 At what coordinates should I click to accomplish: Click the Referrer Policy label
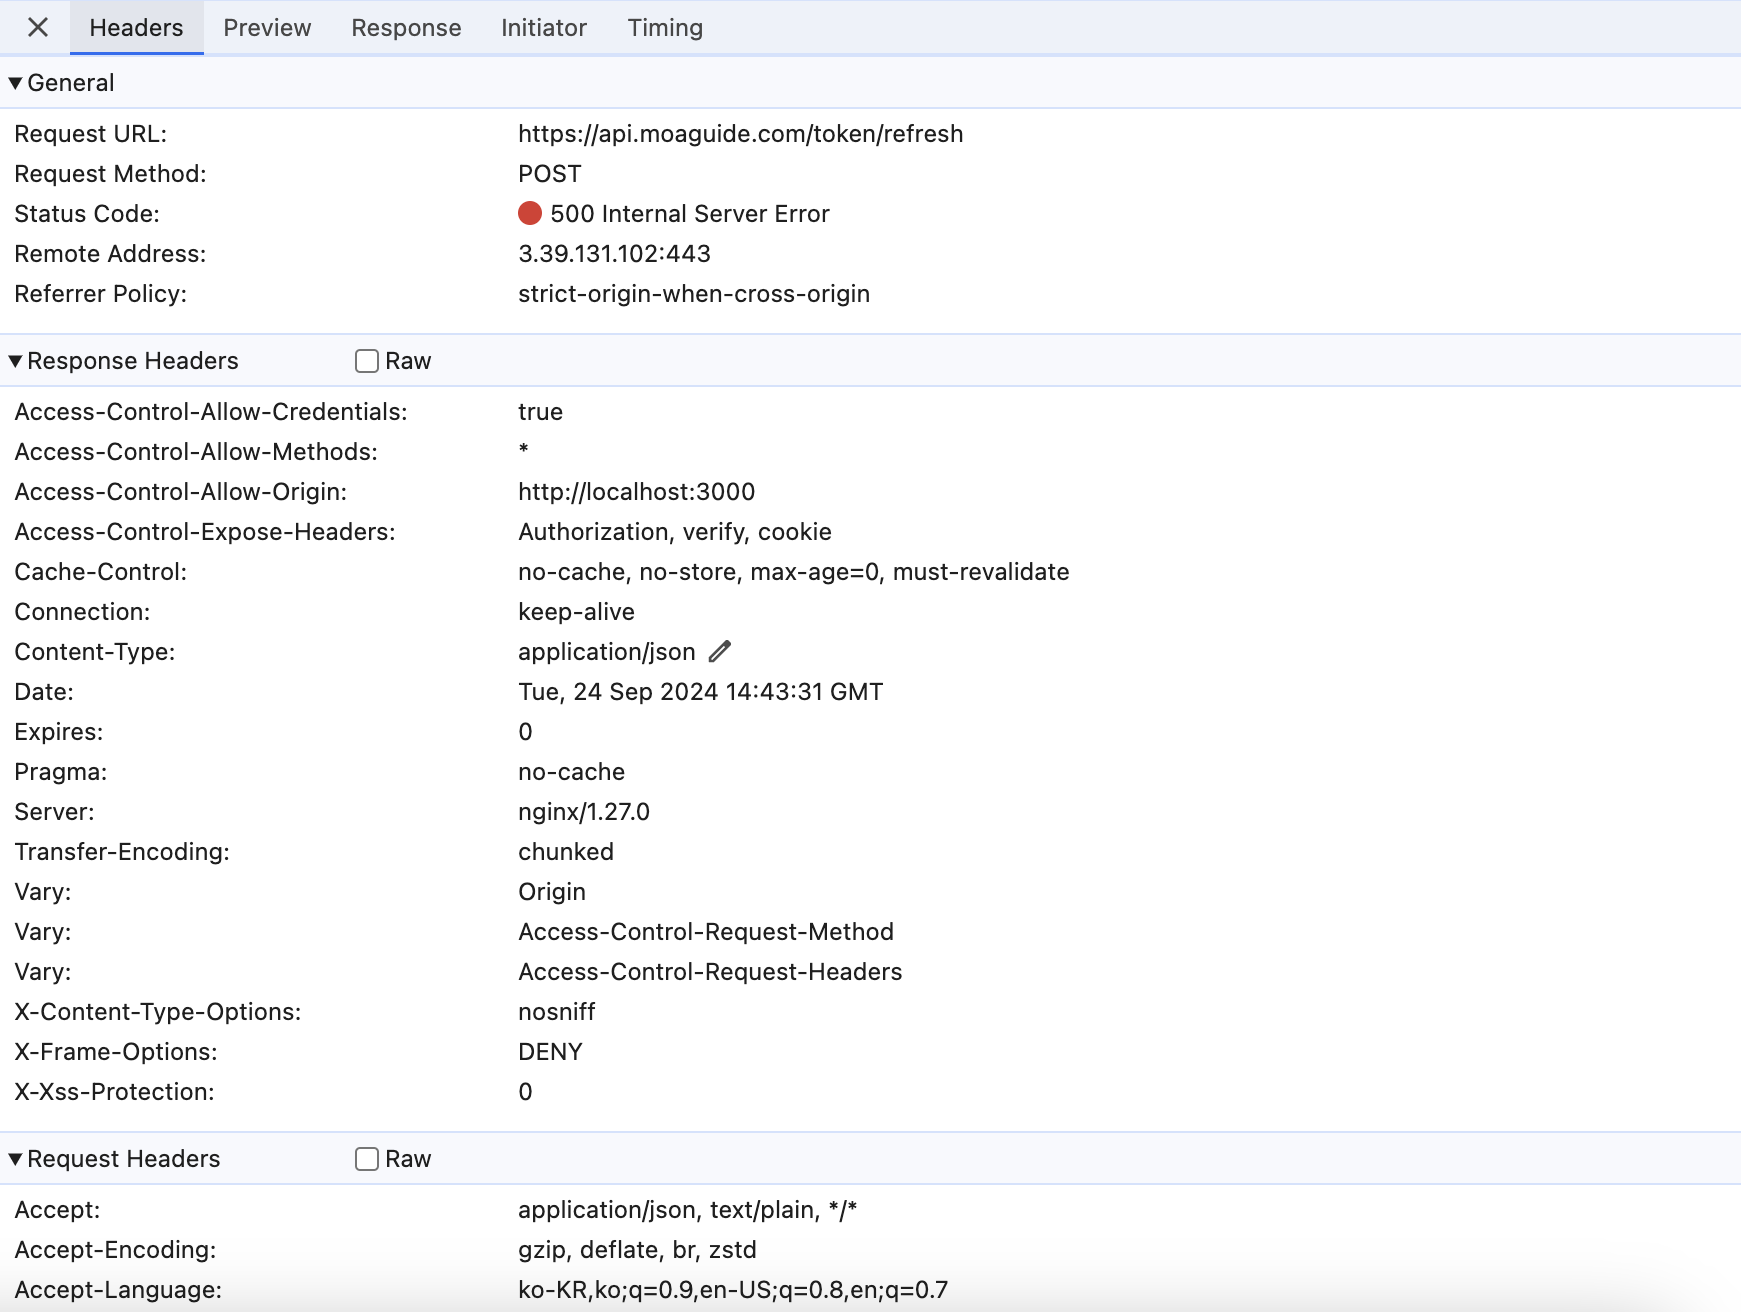point(101,294)
